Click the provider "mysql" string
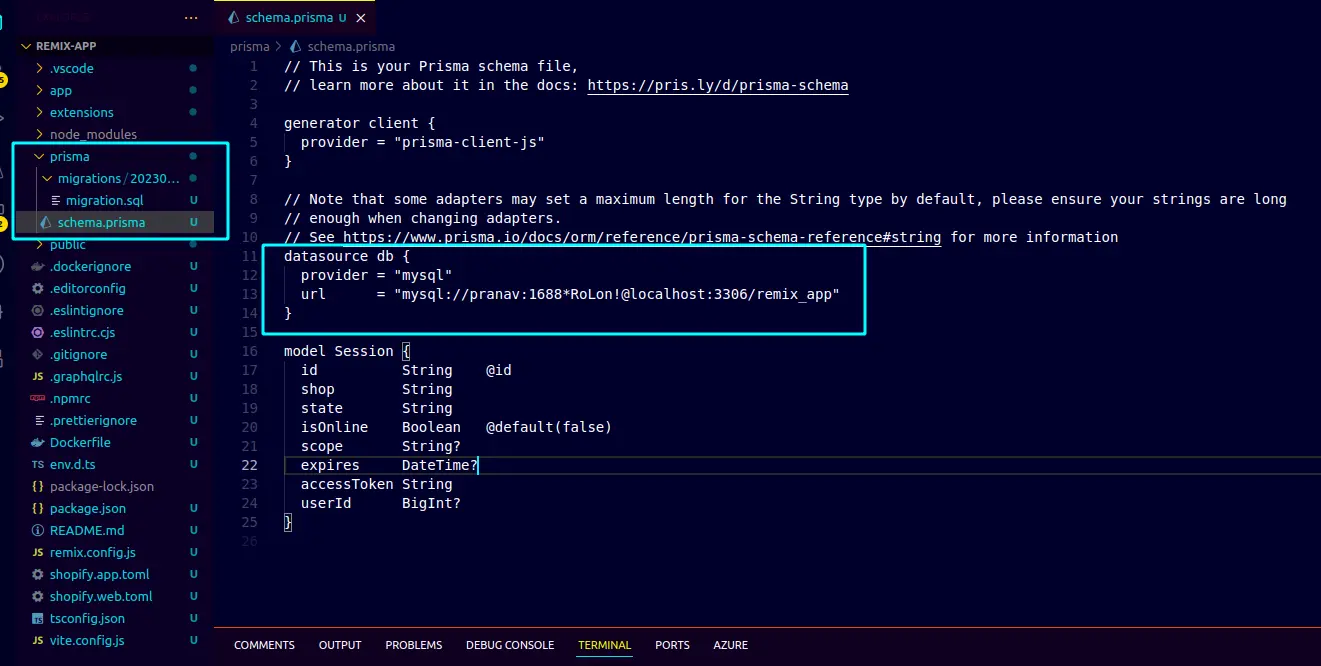The height and width of the screenshot is (666, 1321). [x=423, y=275]
